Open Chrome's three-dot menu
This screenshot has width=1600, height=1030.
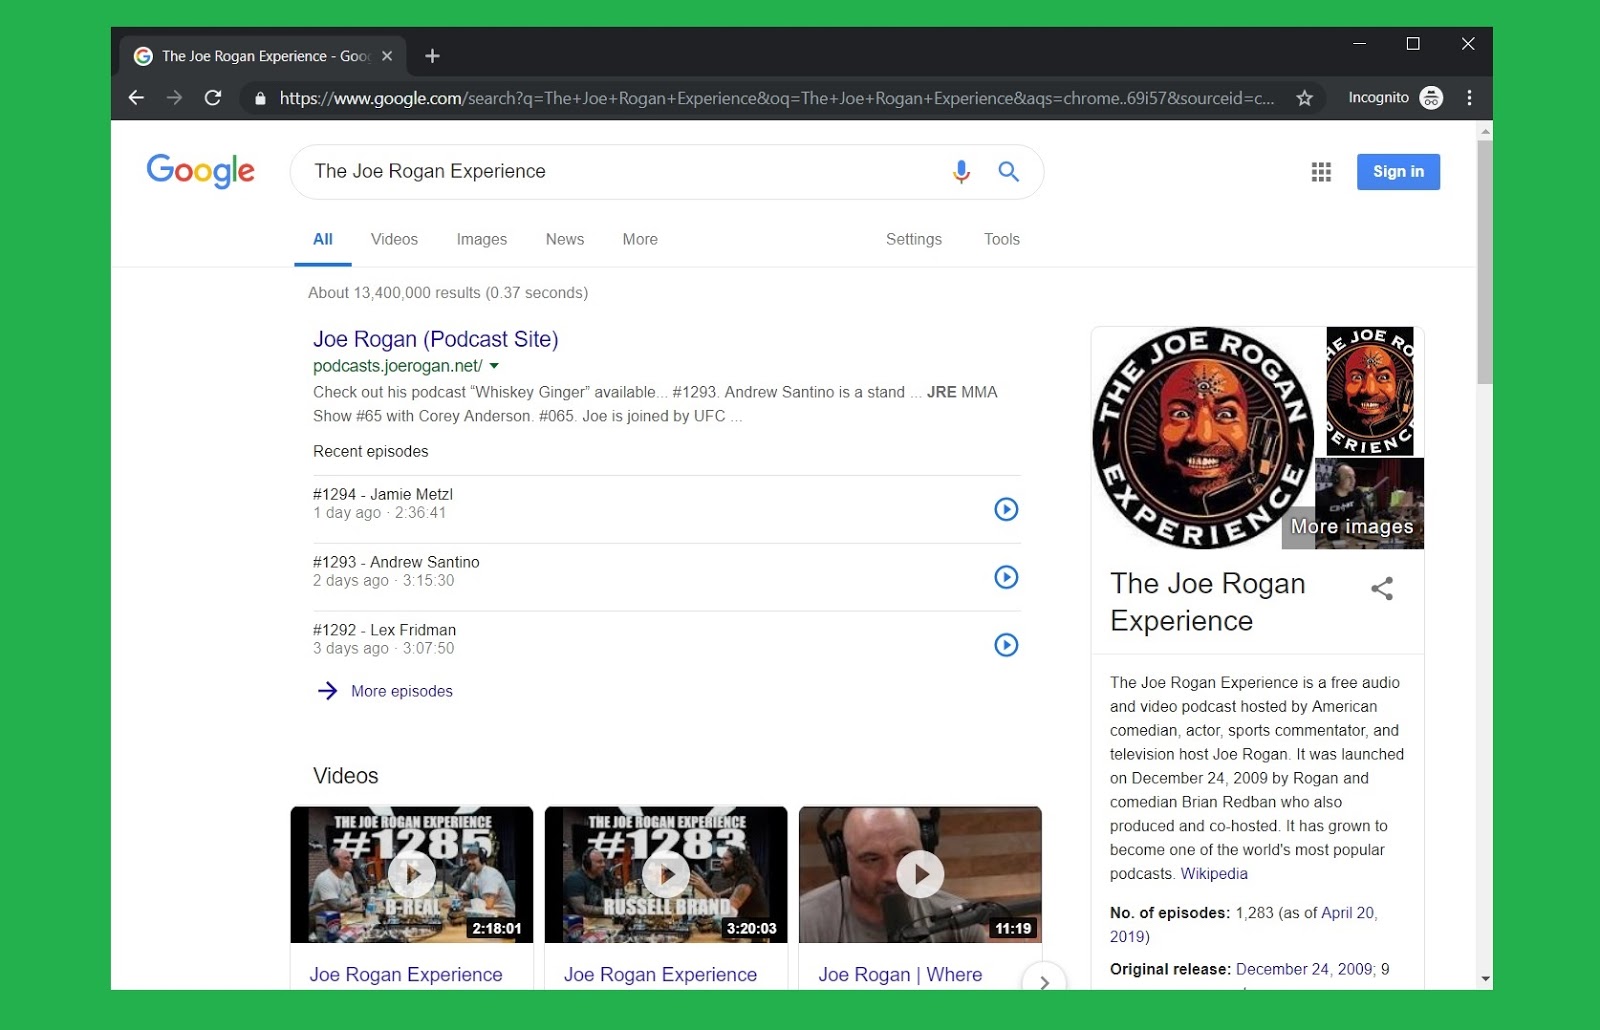point(1469,98)
